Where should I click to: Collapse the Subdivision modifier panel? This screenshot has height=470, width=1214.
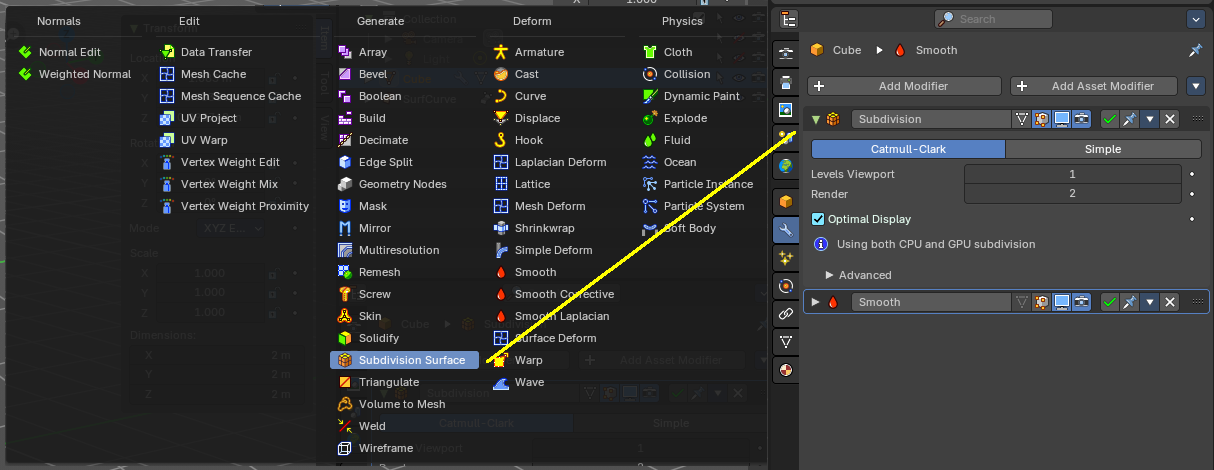[816, 119]
